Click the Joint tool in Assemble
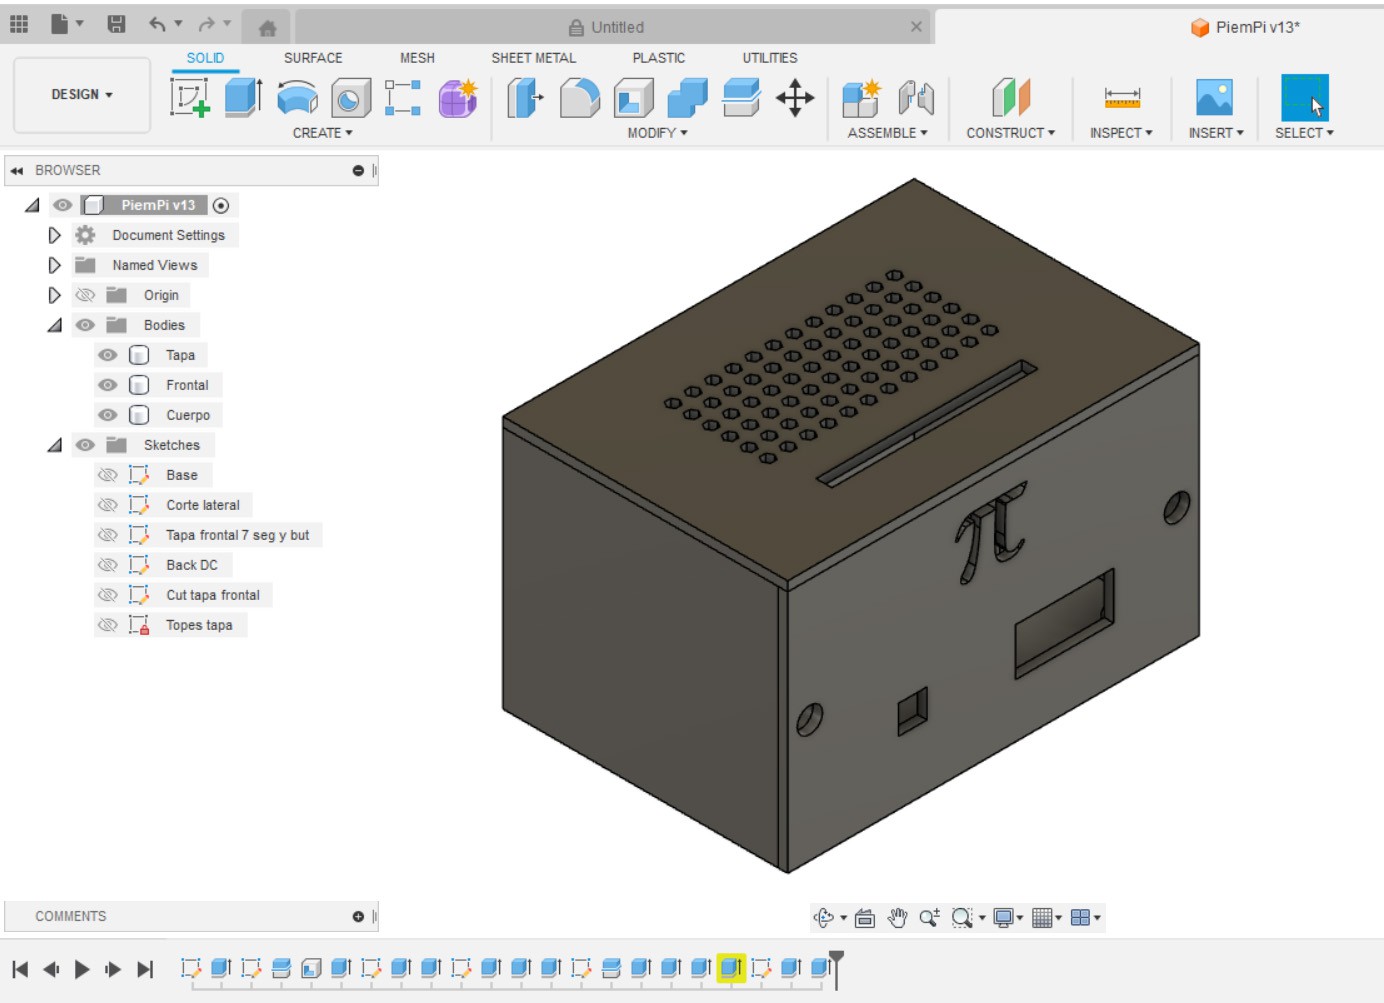The height and width of the screenshot is (1003, 1384). (x=915, y=98)
